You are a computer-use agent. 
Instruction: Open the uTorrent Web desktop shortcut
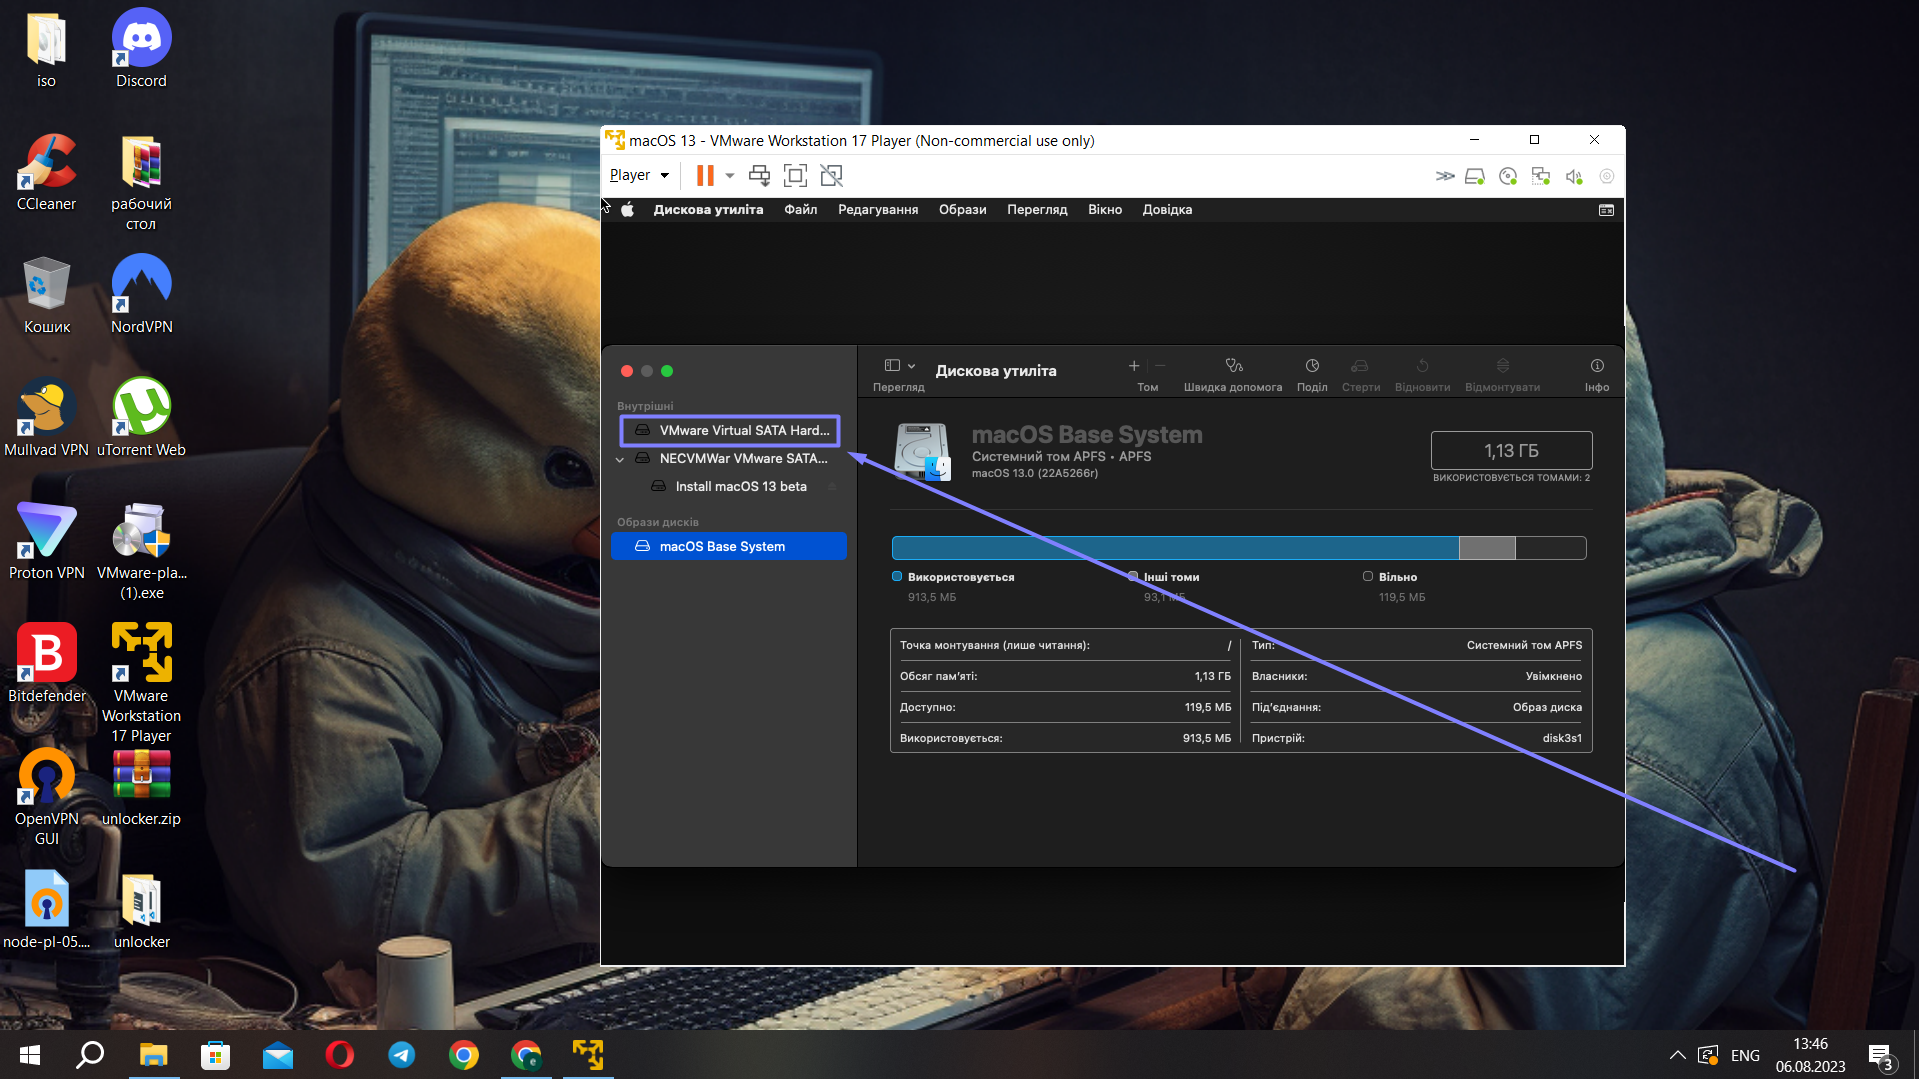[141, 419]
